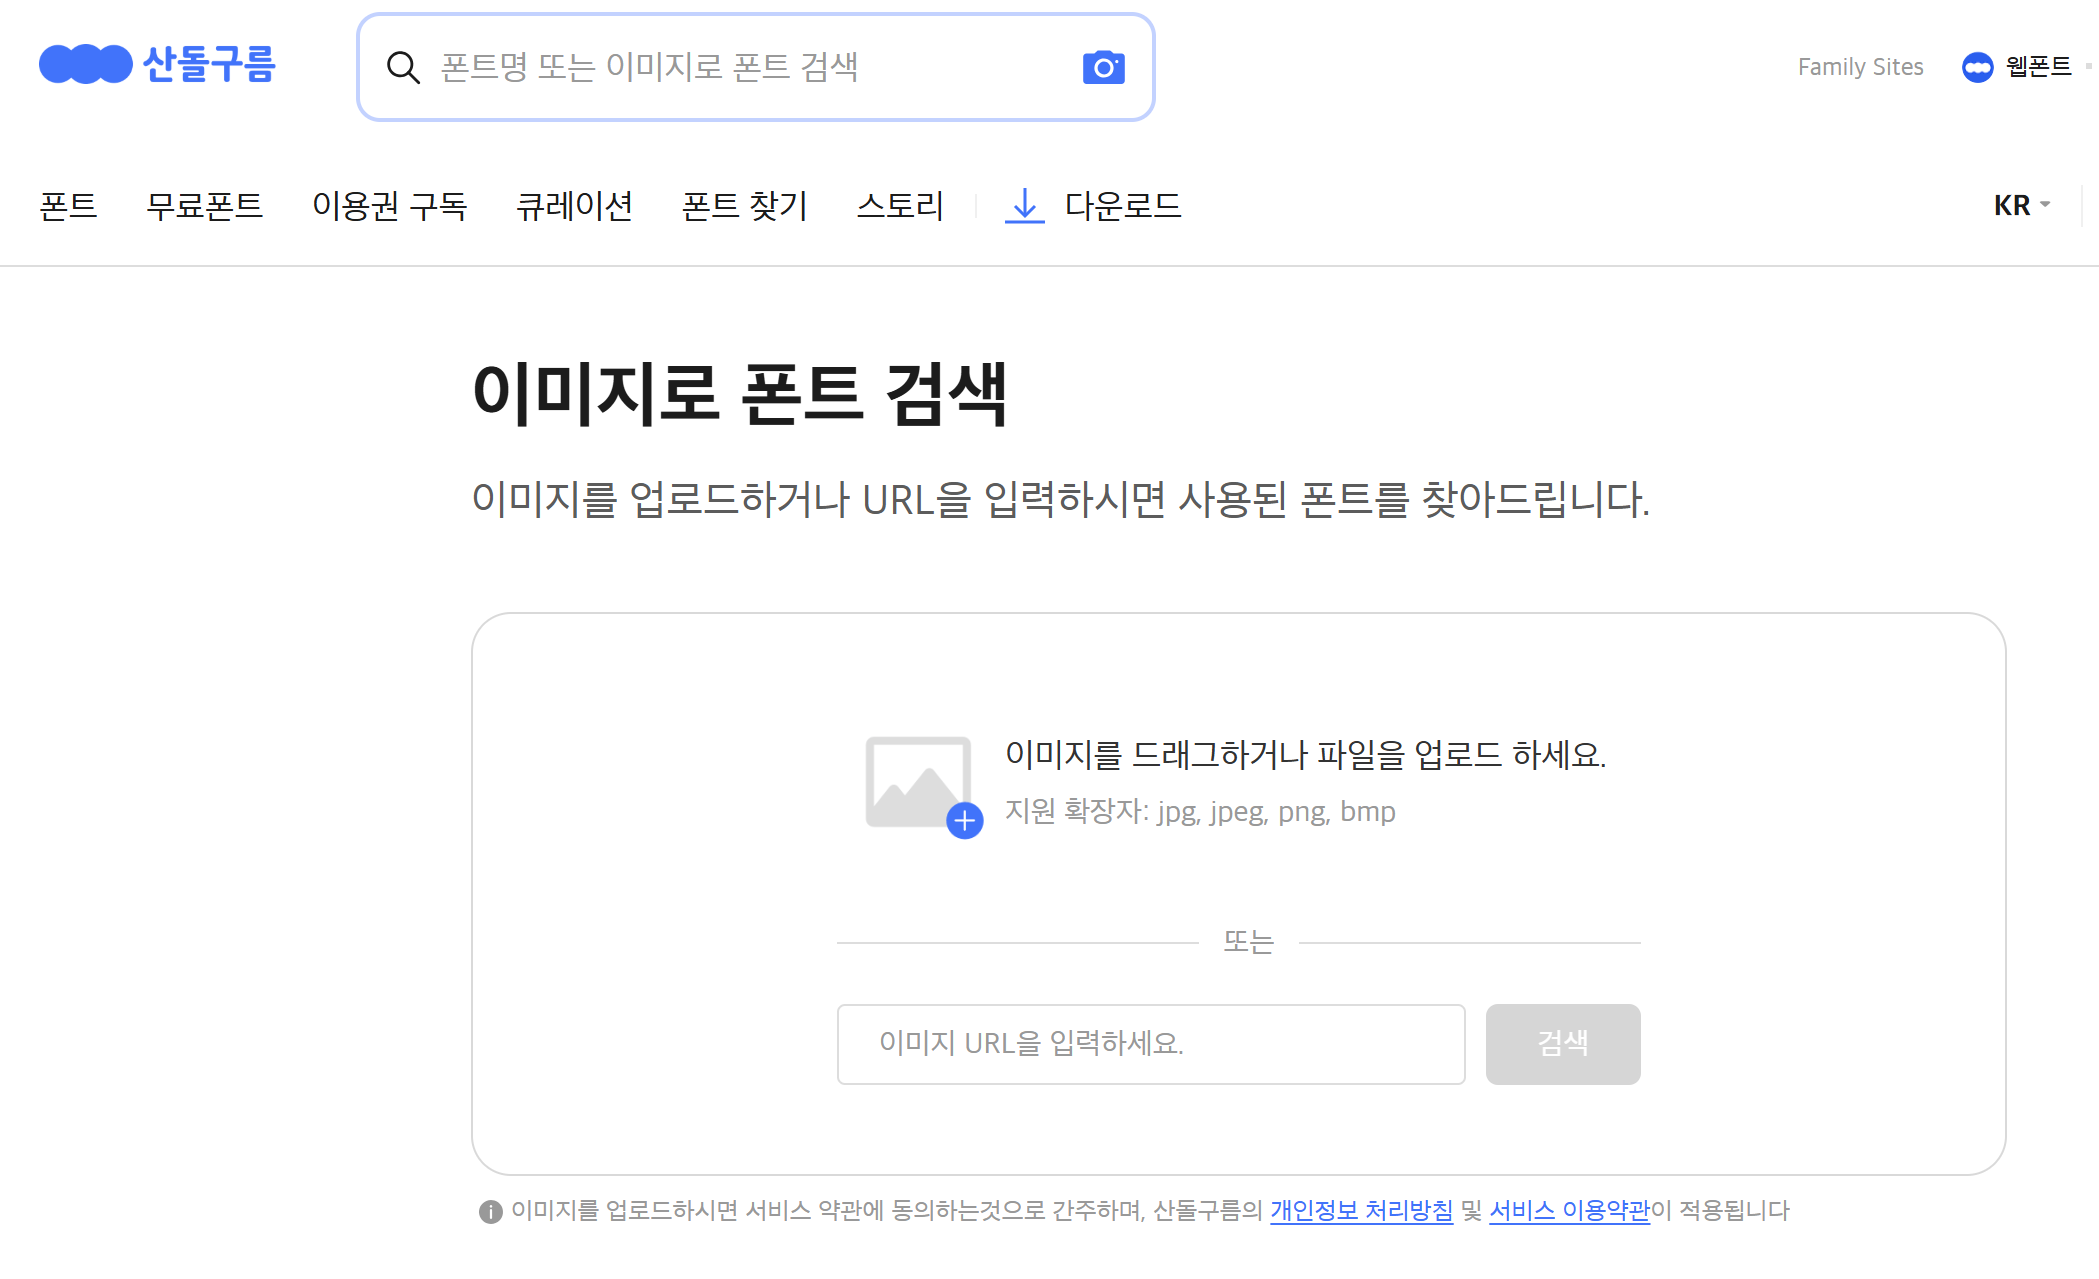Screen dimensions: 2099x1279
Task: Open the 큐레이션 section
Action: [575, 207]
